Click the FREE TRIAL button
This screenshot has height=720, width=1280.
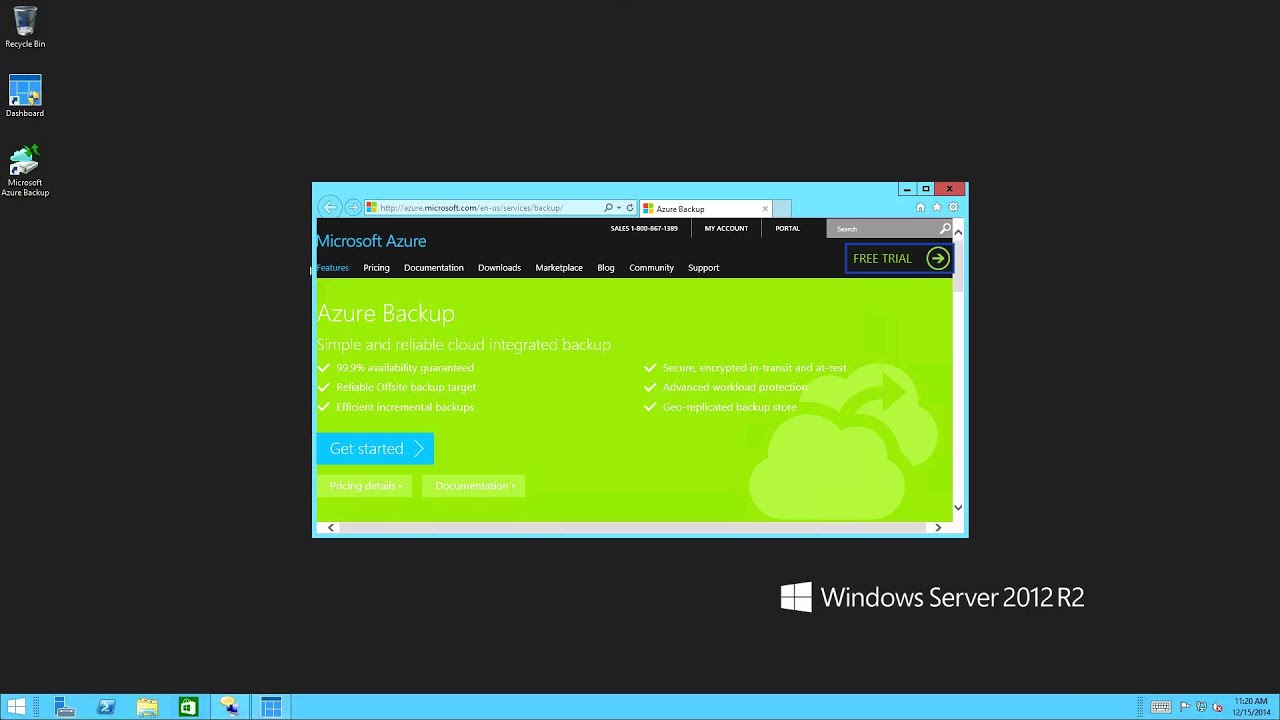click(899, 258)
